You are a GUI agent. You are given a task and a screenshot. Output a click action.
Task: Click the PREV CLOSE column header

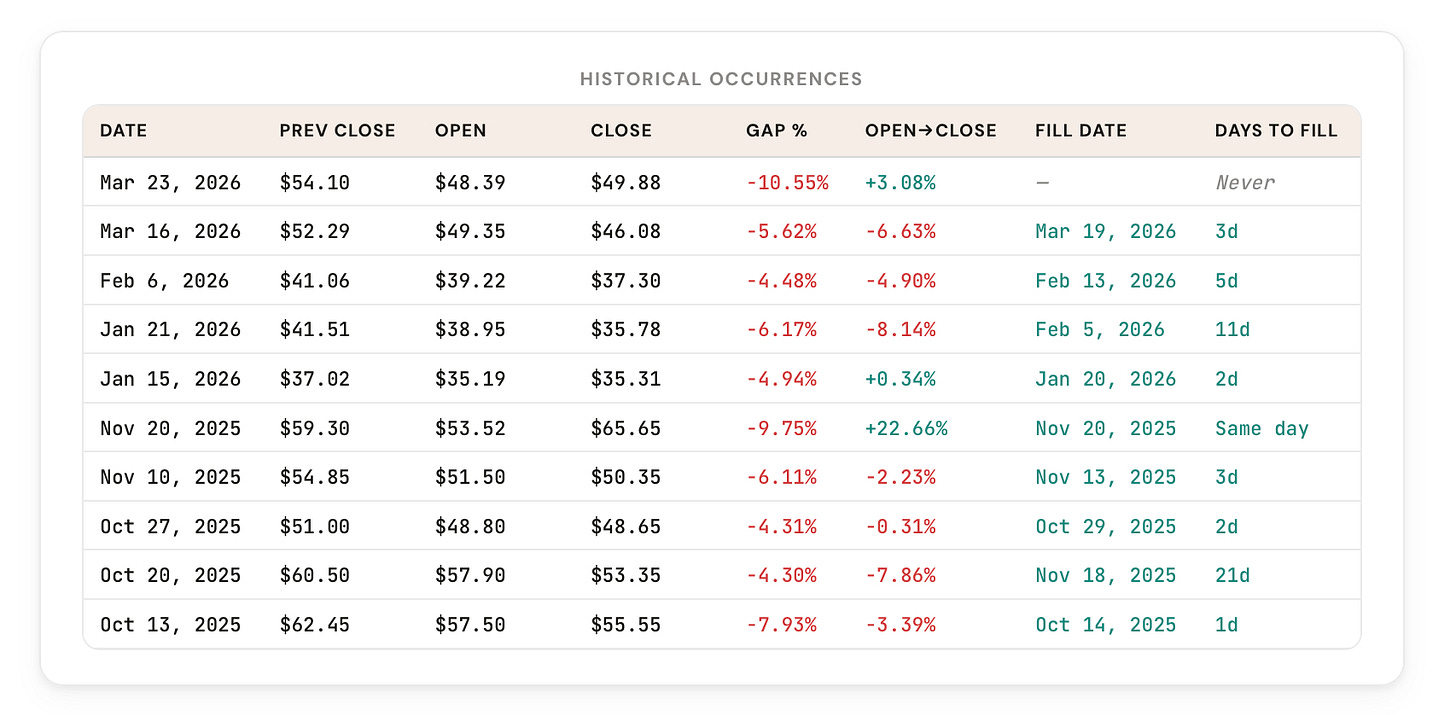pyautogui.click(x=337, y=130)
